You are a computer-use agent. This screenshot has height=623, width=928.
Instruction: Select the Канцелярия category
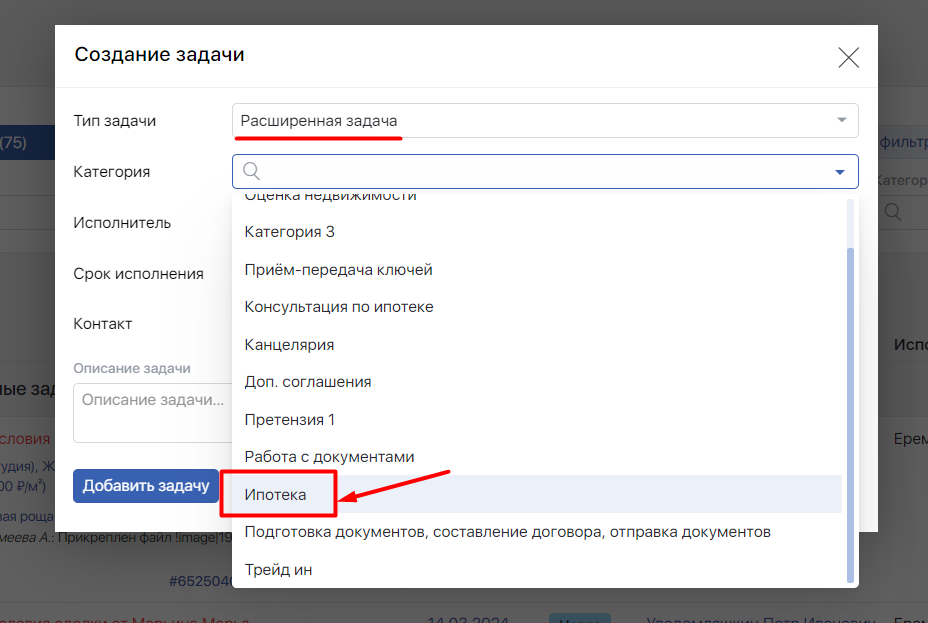[x=289, y=345]
